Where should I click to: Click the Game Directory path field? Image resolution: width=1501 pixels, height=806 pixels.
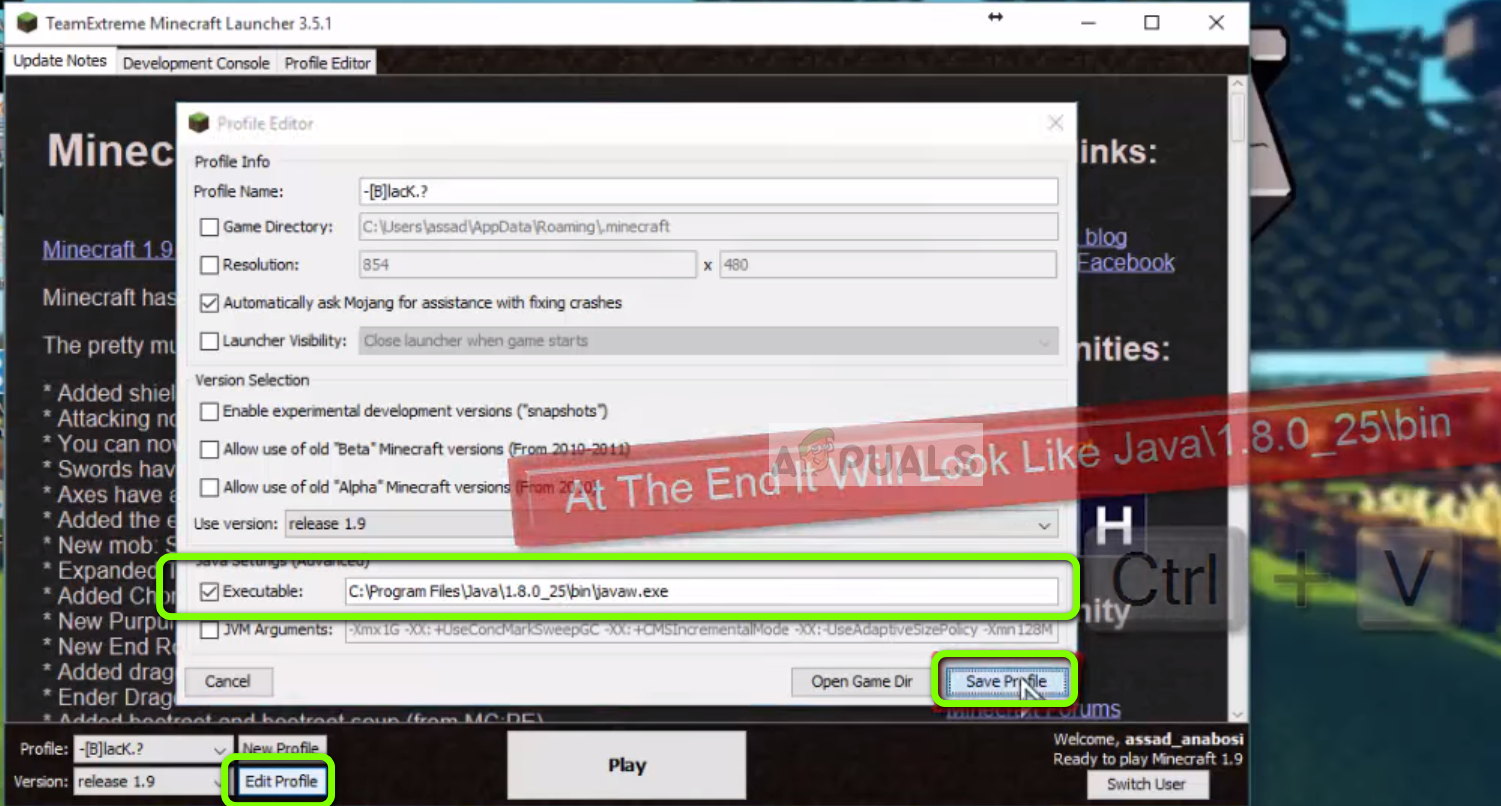(x=708, y=227)
